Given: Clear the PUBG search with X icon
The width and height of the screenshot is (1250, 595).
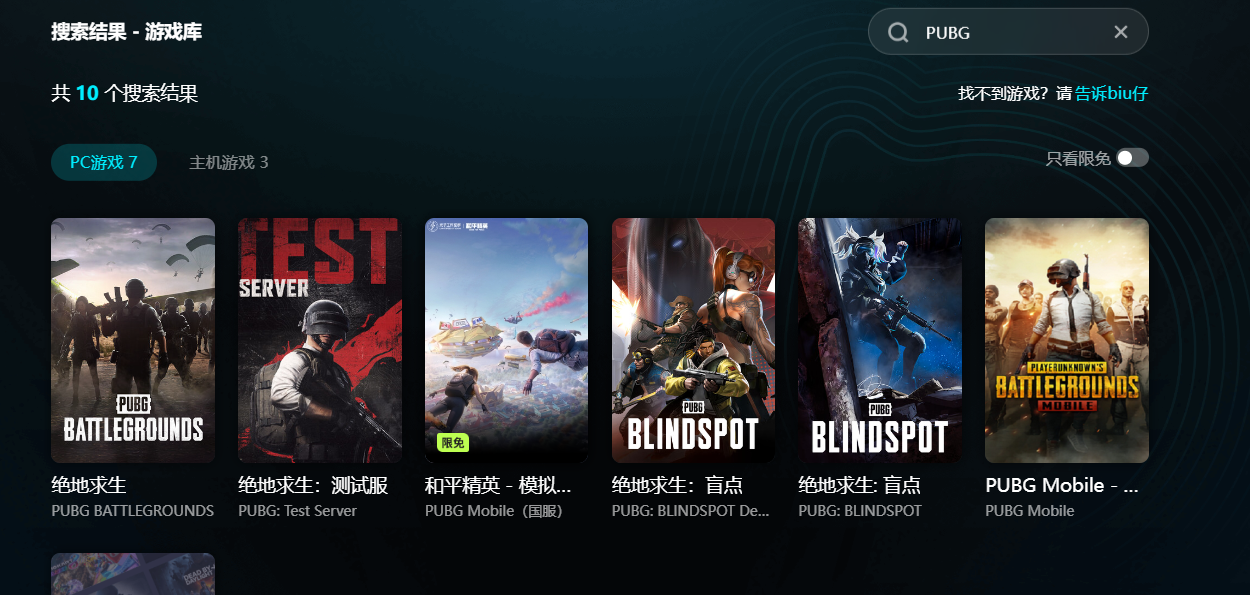Looking at the screenshot, I should (1121, 33).
